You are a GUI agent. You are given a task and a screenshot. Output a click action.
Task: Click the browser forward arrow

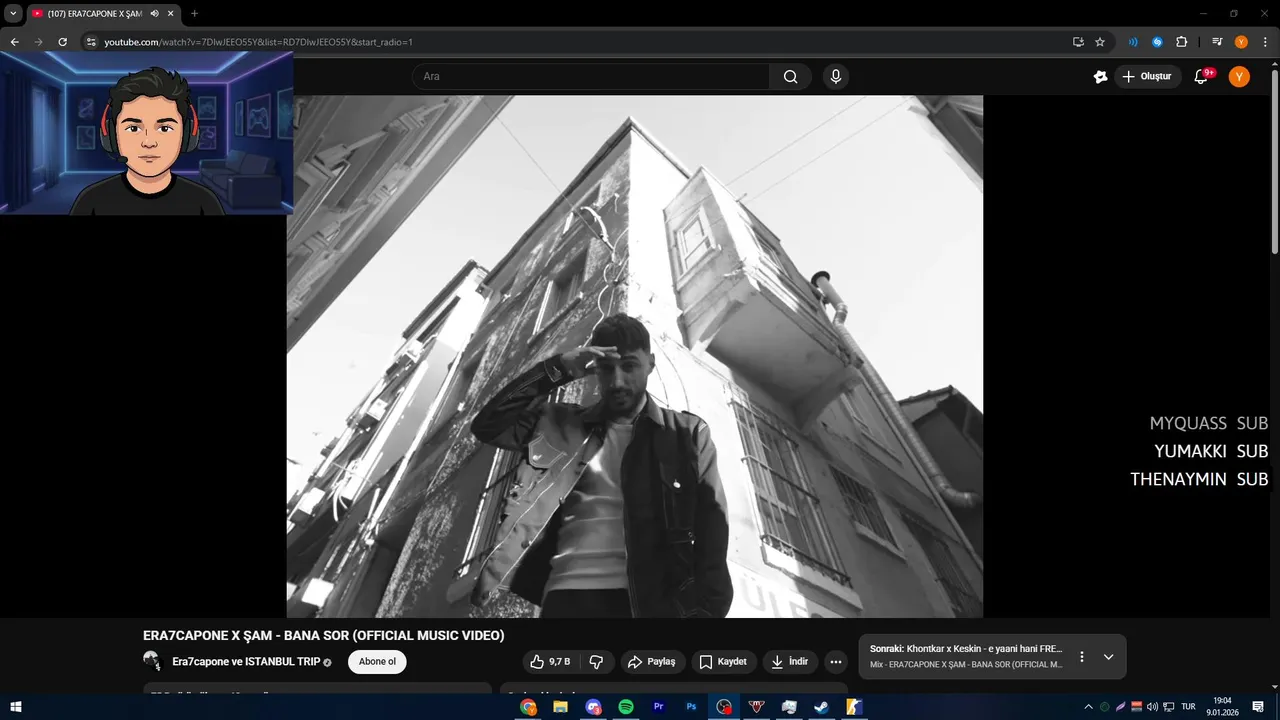(x=38, y=42)
